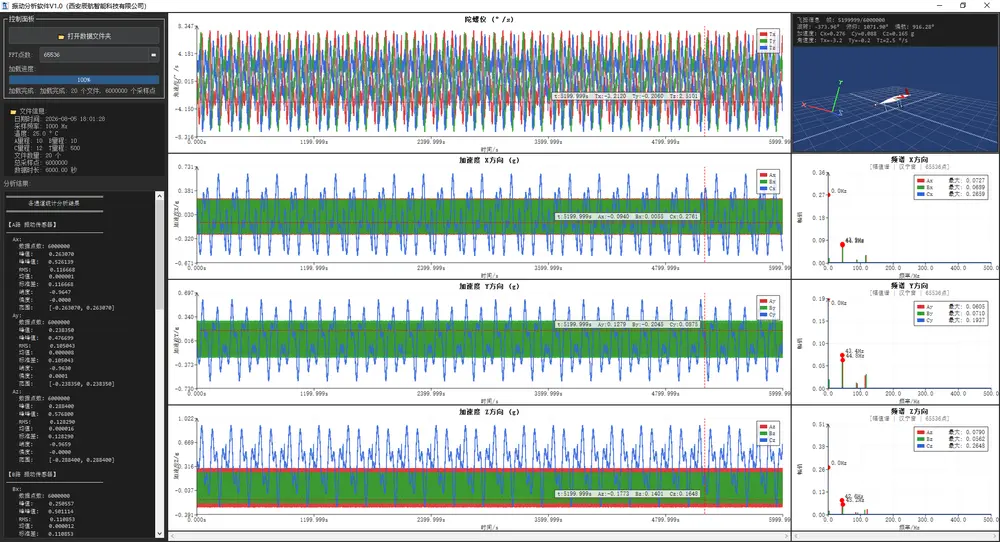Image resolution: width=1000 pixels, height=542 pixels.
Task: Select the 采样频率 1000 Hz line
Action: pos(40,126)
